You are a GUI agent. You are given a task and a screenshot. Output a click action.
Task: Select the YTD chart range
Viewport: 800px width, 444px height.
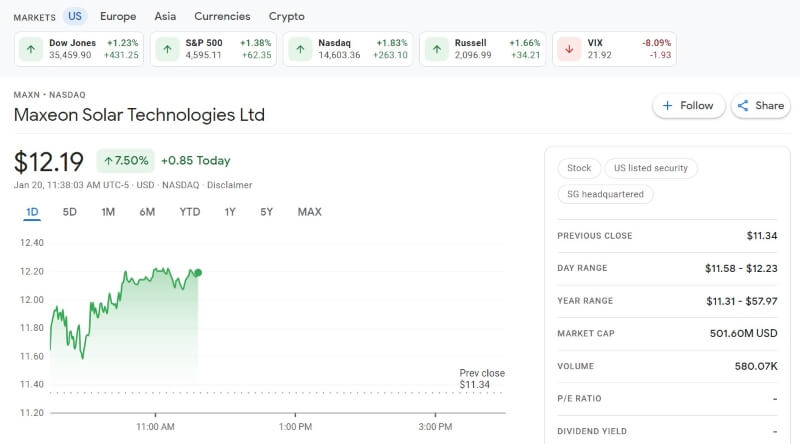click(x=190, y=212)
